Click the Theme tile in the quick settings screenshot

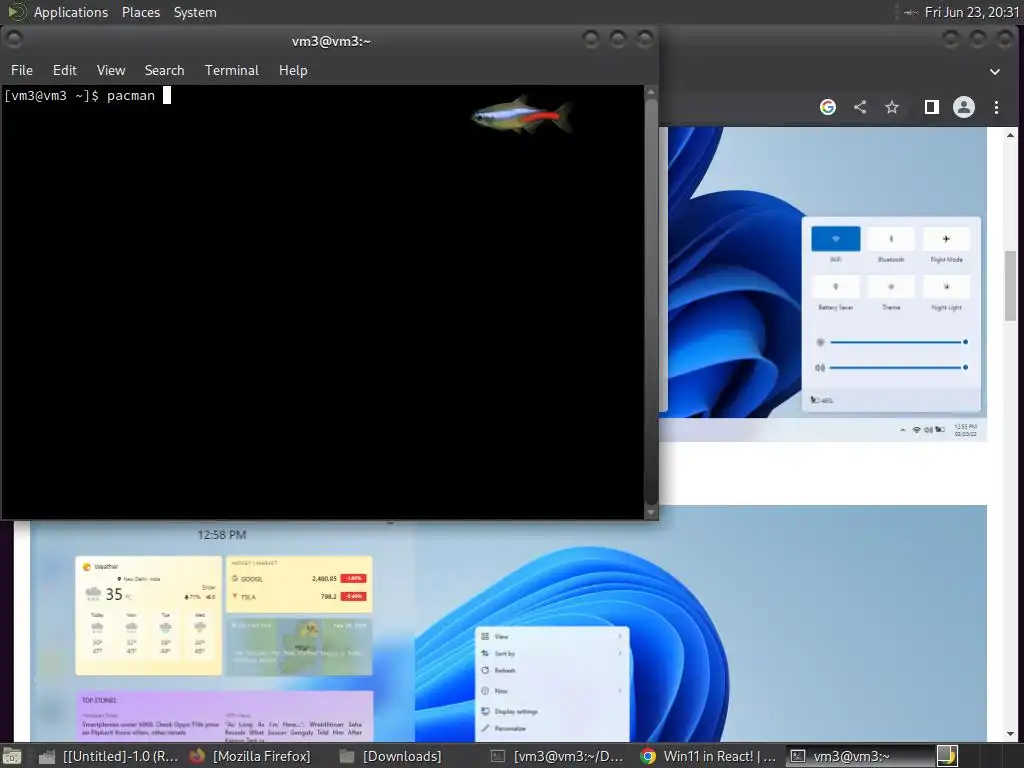(891, 287)
